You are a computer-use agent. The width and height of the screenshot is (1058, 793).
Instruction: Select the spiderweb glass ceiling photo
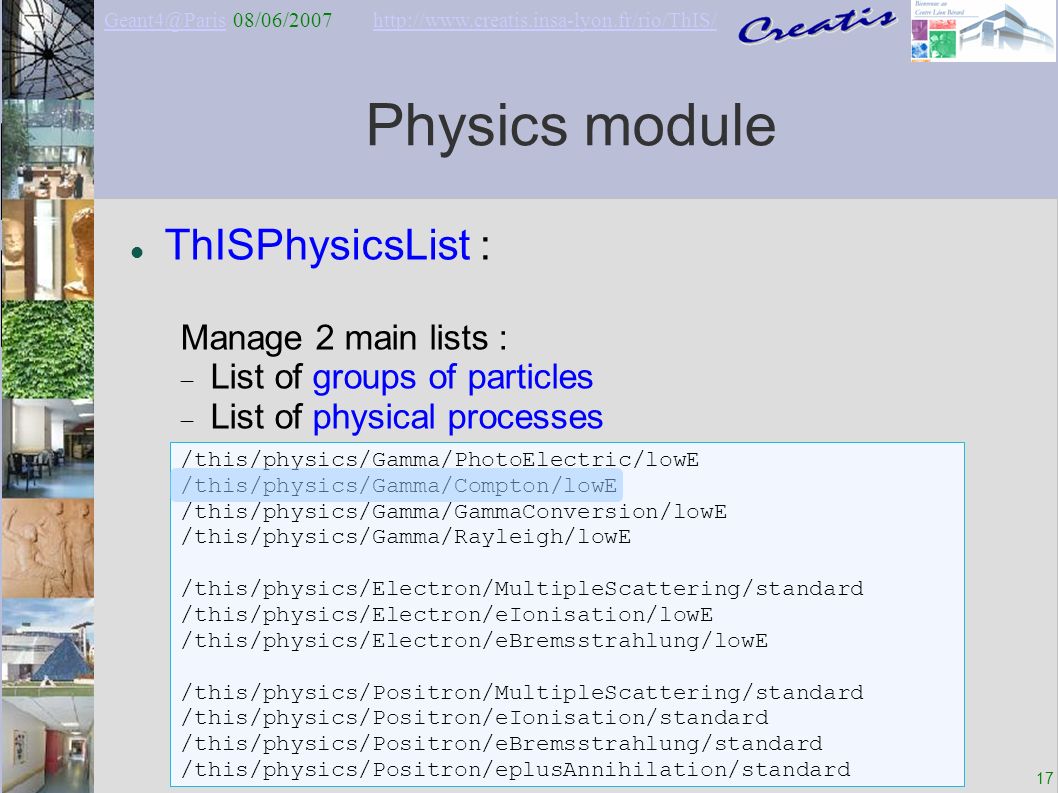pos(48,49)
